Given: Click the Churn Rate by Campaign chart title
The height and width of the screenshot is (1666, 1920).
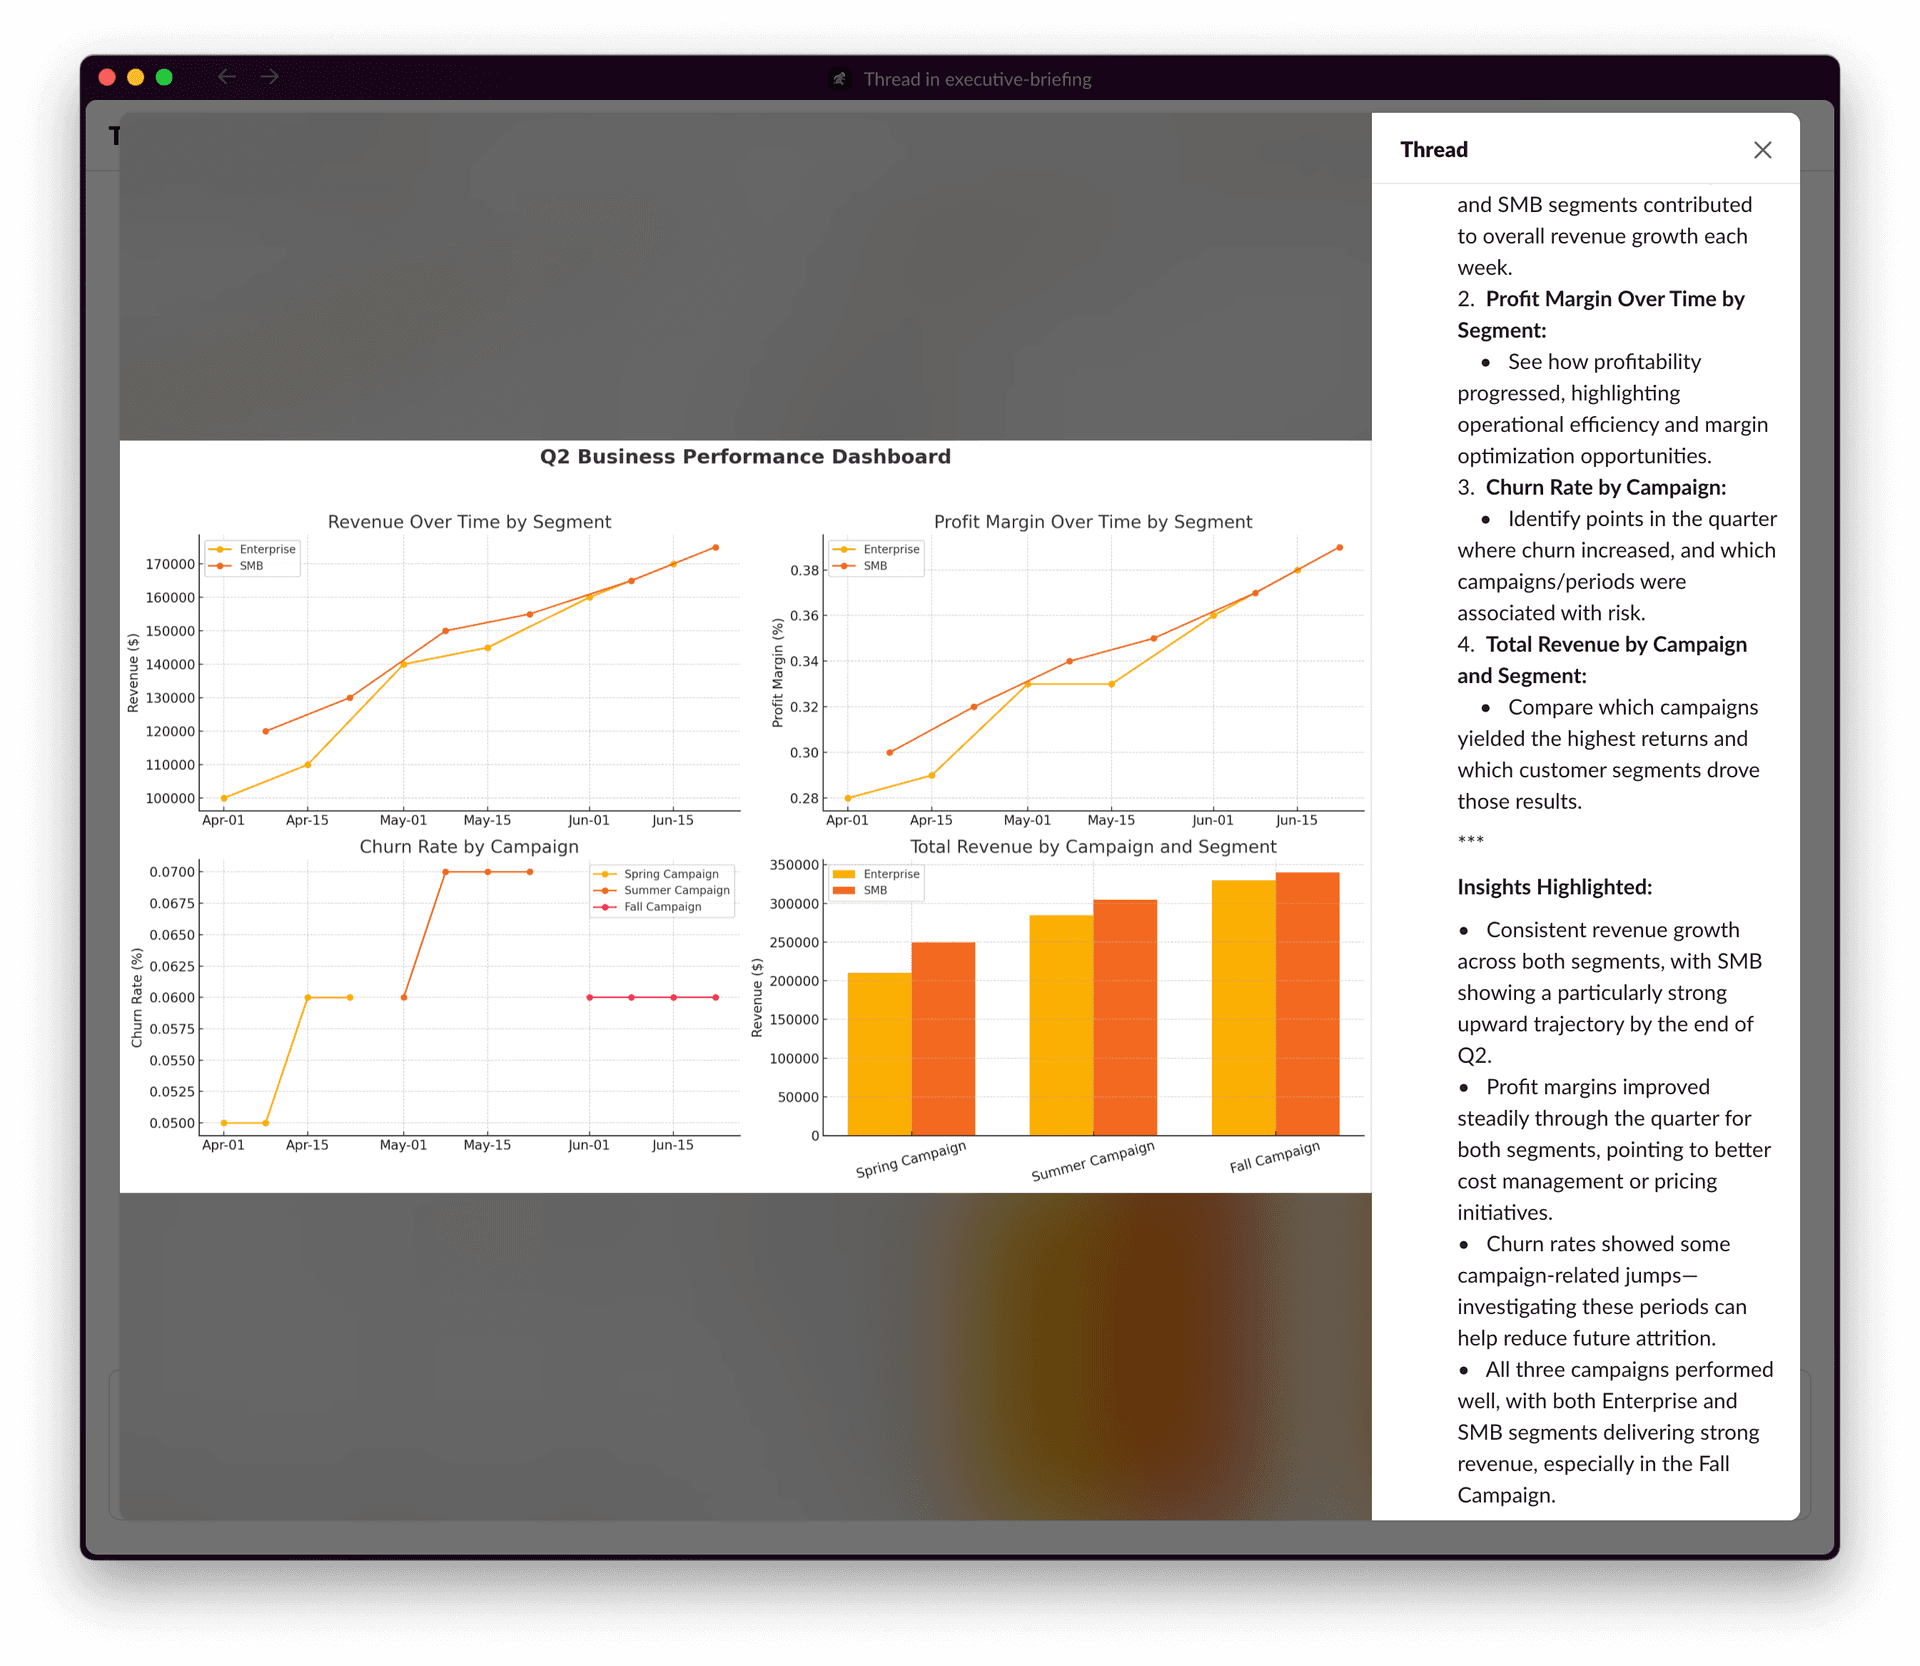Looking at the screenshot, I should 469,847.
